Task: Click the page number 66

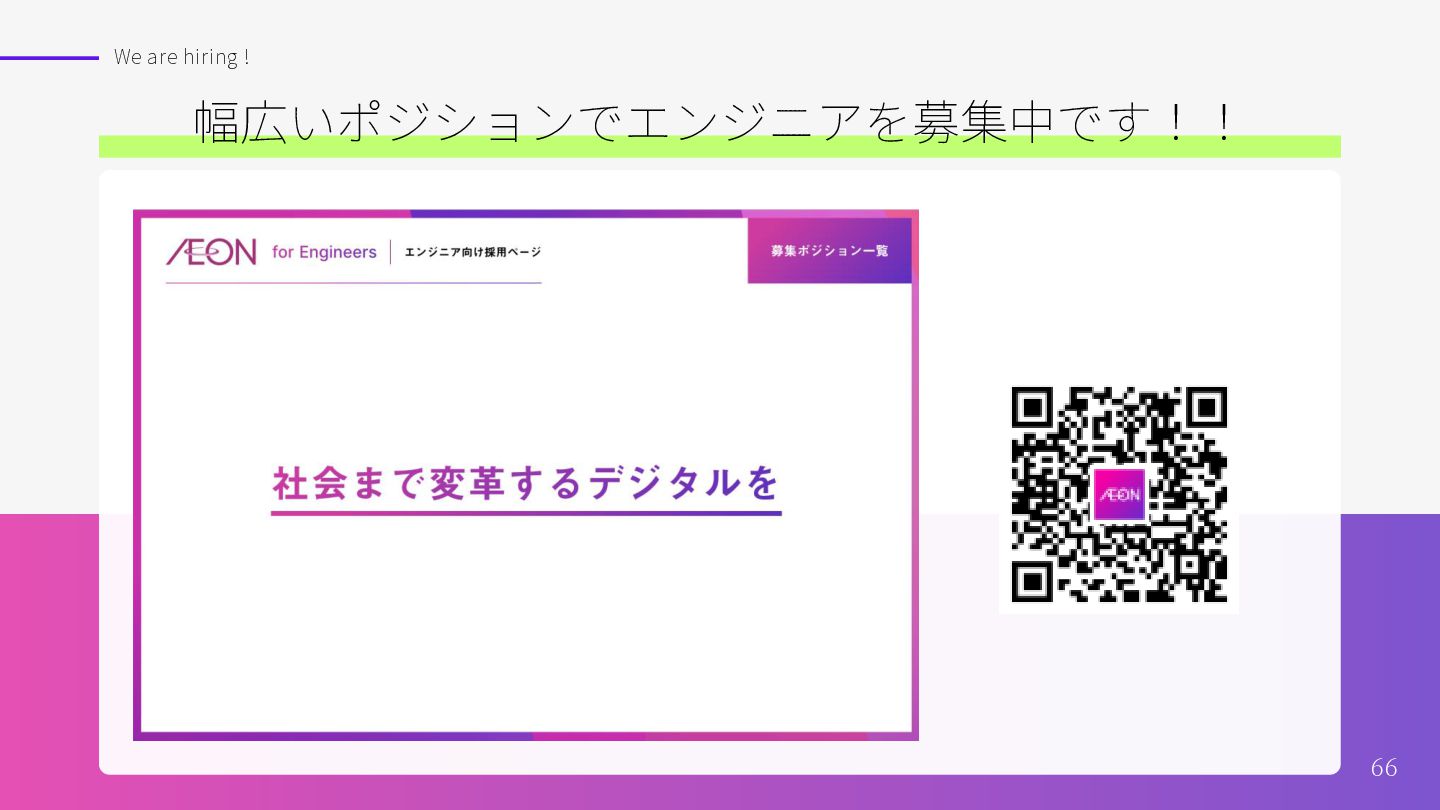Action: click(1384, 767)
